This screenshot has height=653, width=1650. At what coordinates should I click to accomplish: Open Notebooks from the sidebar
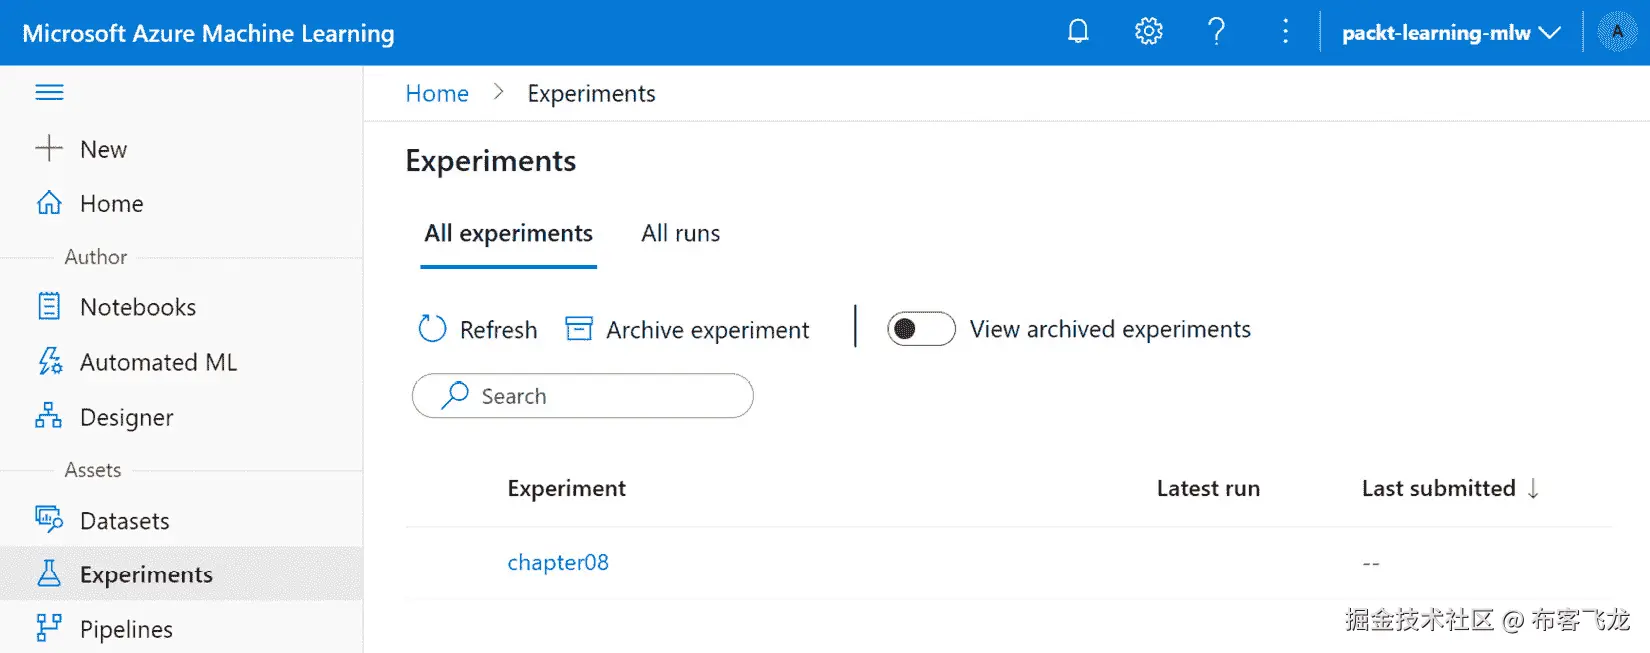(137, 307)
